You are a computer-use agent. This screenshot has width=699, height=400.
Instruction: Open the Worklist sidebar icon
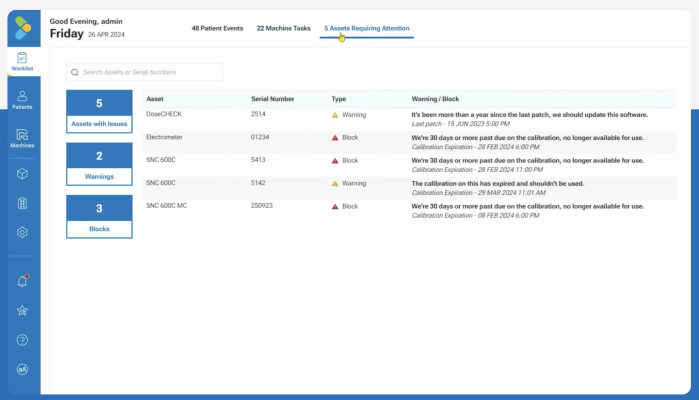click(22, 60)
